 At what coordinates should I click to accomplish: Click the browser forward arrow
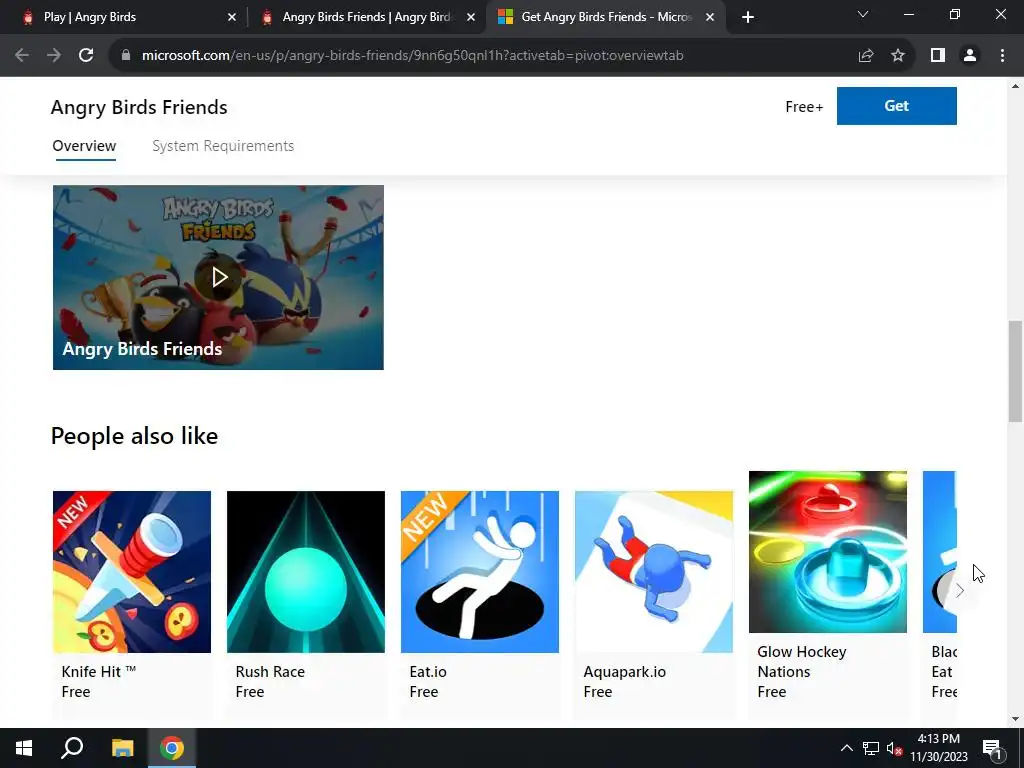(54, 56)
